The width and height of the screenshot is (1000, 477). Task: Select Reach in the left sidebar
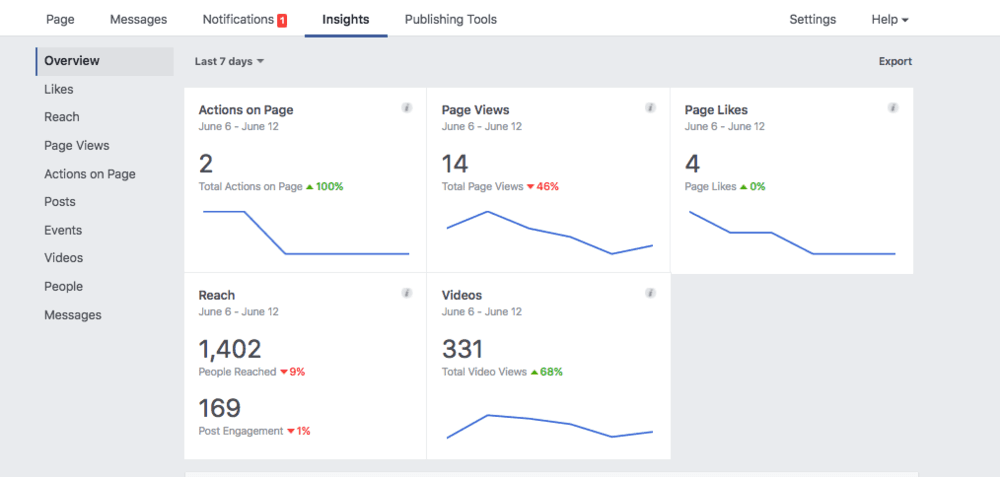pos(62,117)
